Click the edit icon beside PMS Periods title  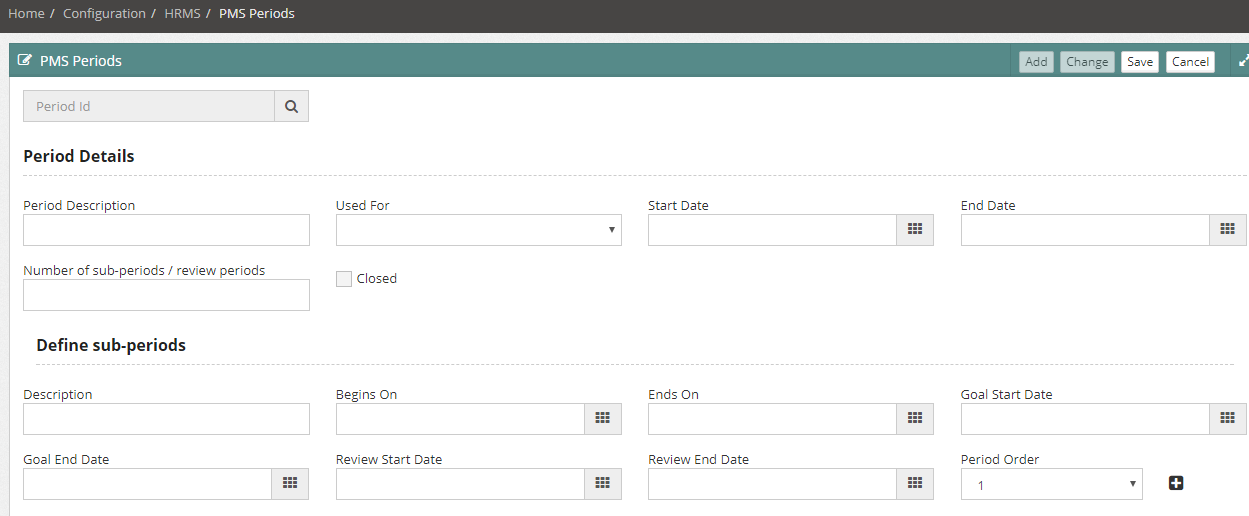pyautogui.click(x=25, y=60)
